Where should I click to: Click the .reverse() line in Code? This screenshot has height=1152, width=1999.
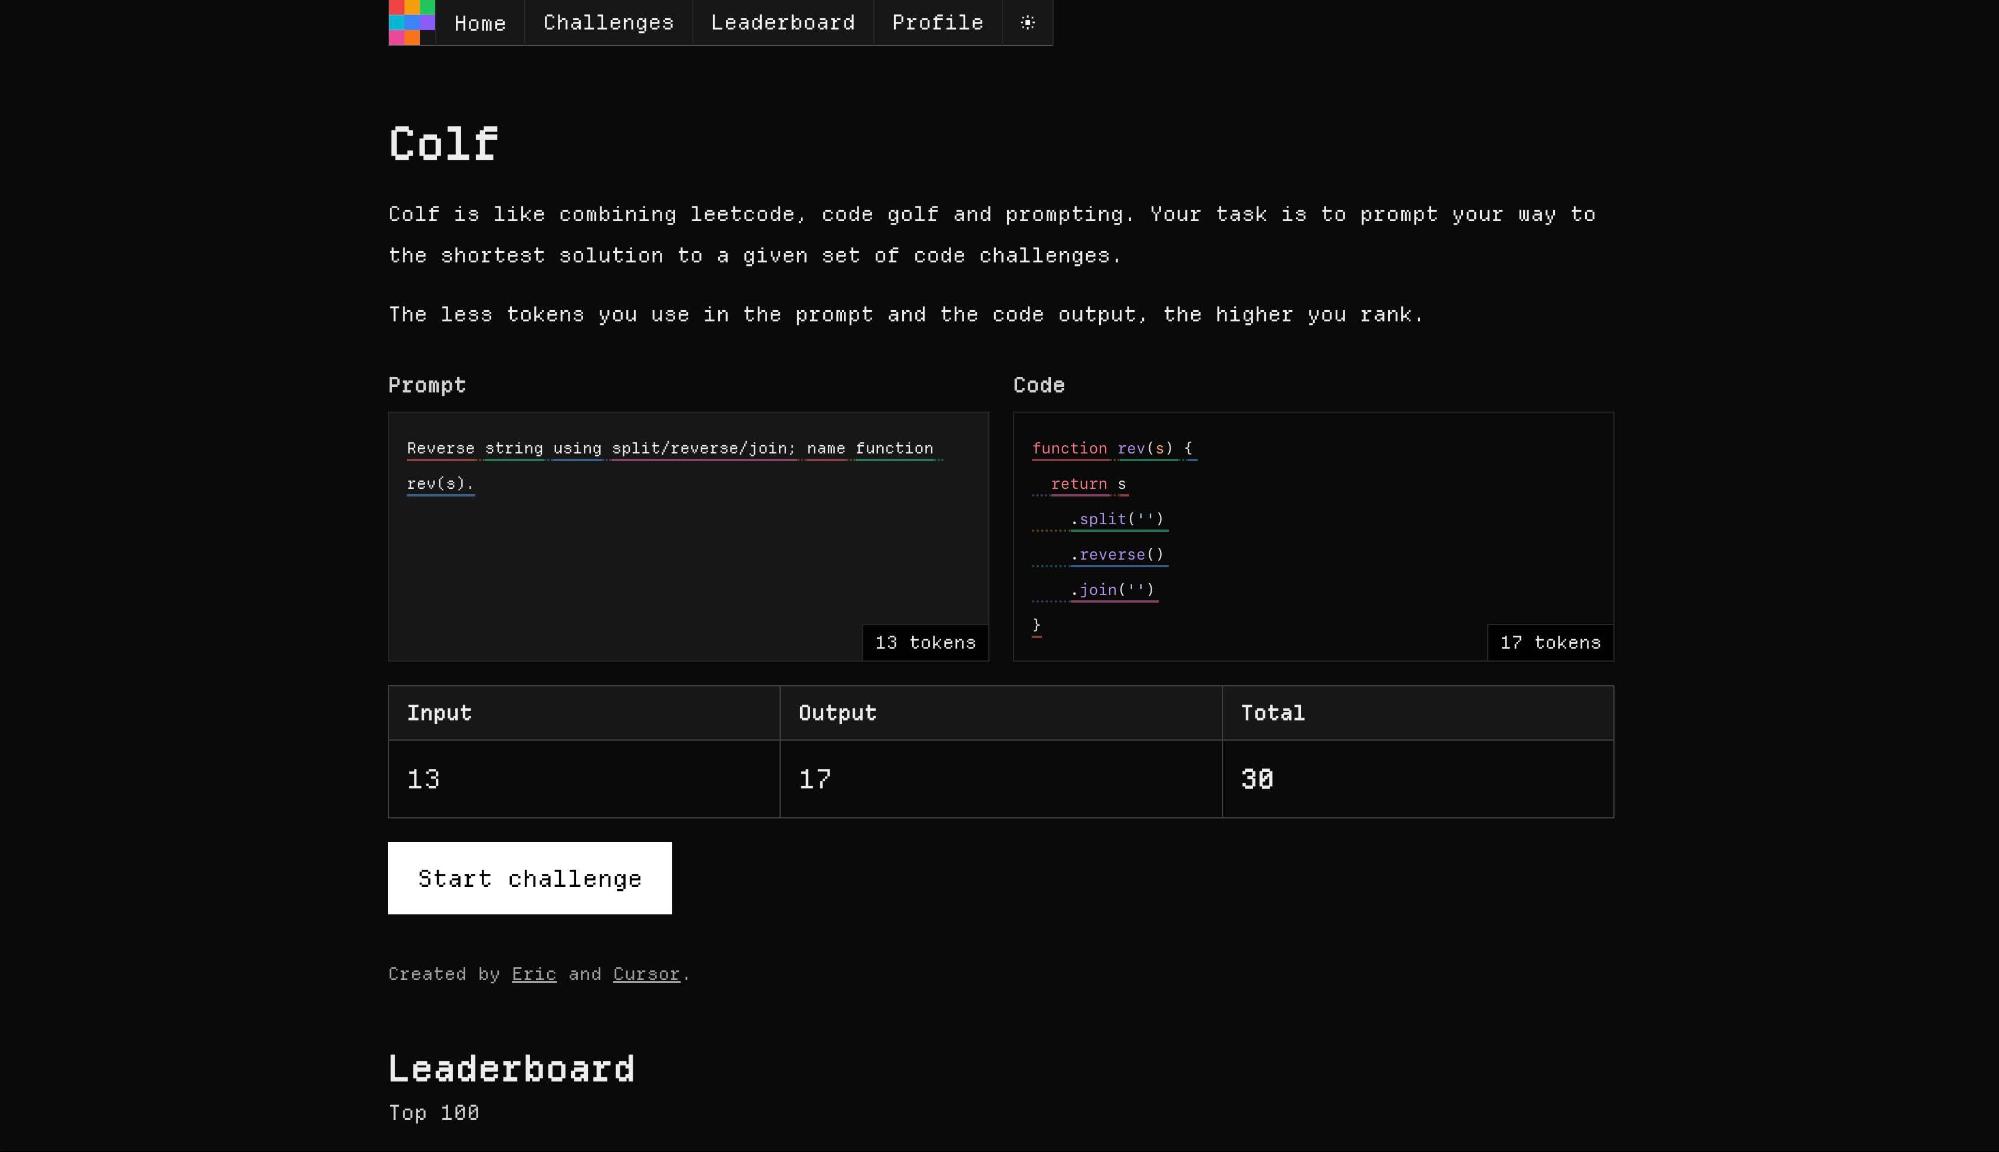pyautogui.click(x=1116, y=555)
